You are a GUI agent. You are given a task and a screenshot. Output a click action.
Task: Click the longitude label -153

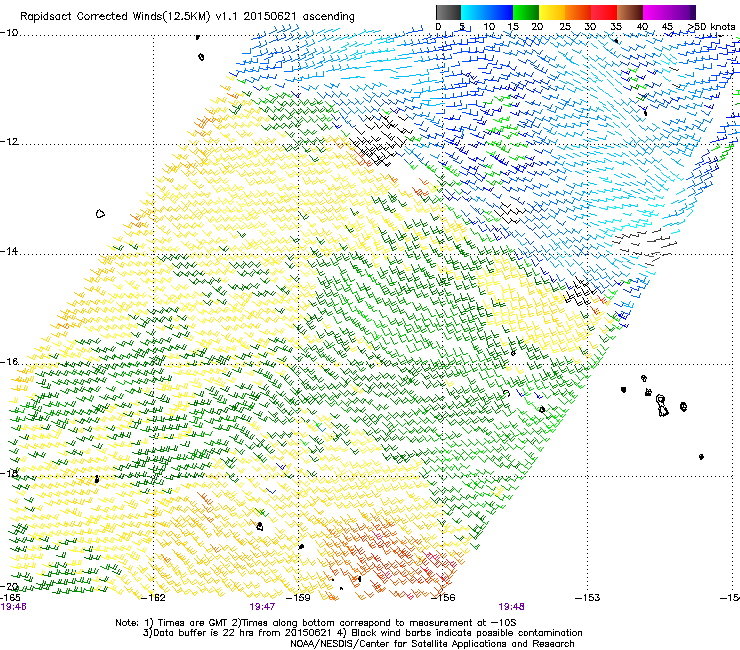click(x=588, y=598)
